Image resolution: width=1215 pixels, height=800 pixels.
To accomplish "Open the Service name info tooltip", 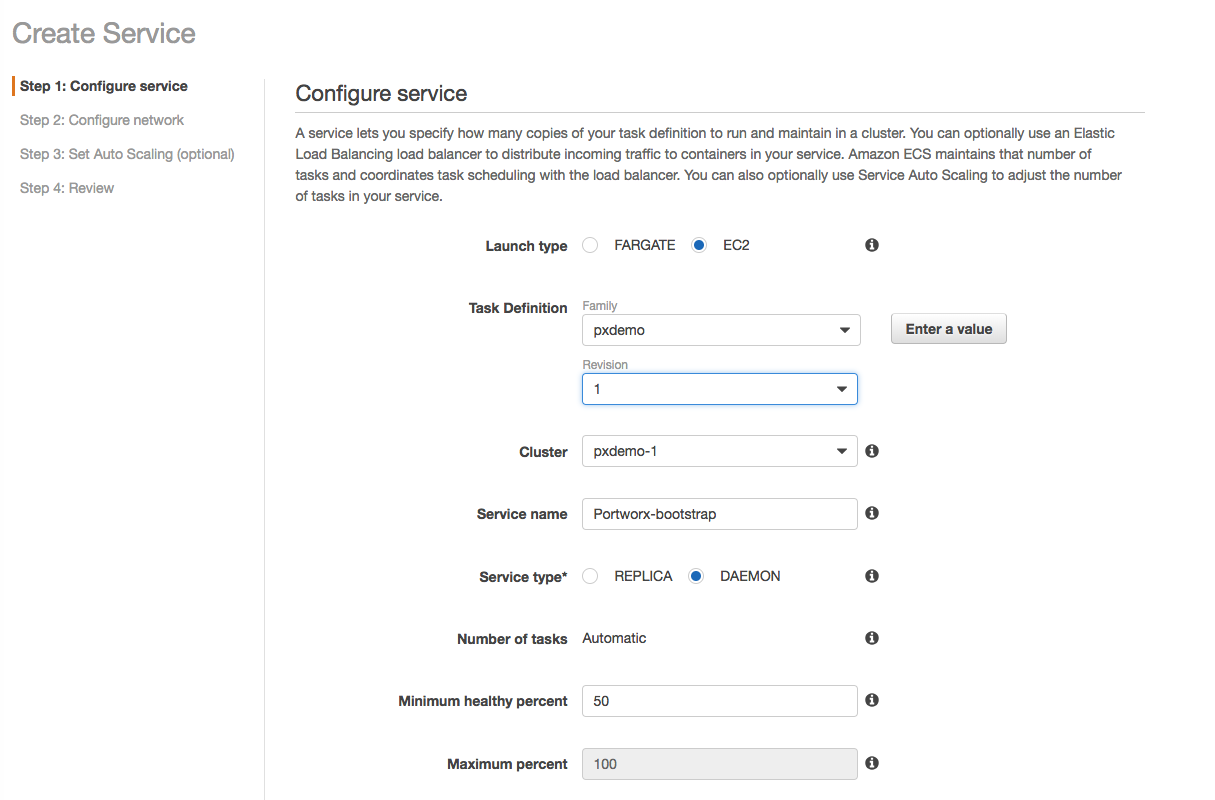I will tap(871, 513).
